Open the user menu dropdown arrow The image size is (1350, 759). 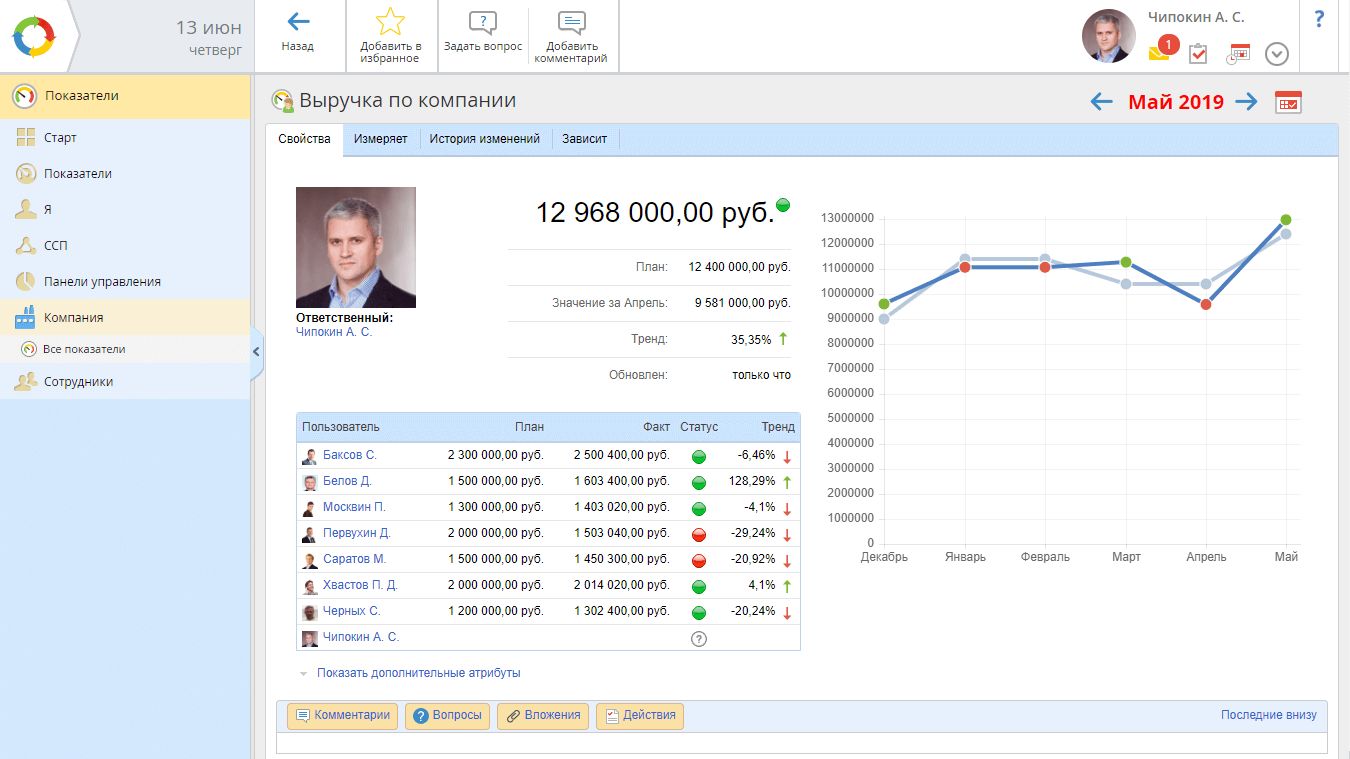(x=1276, y=54)
